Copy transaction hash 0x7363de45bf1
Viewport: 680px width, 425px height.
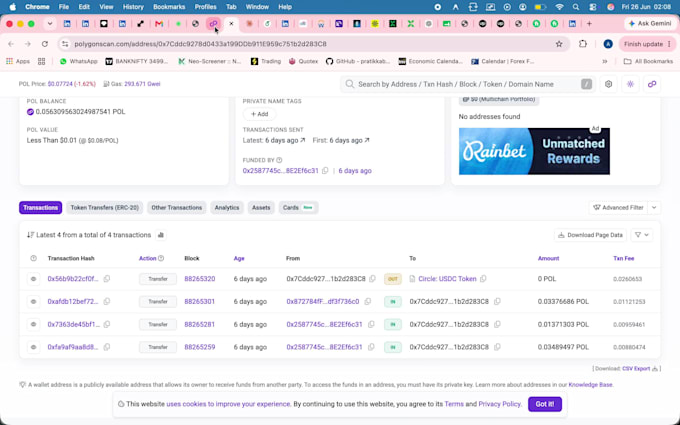107,324
